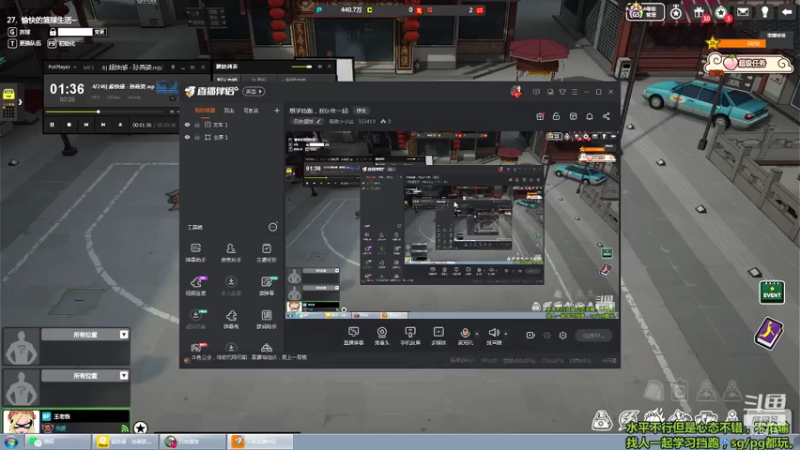Open toolbox settings circle icon

pyautogui.click(x=273, y=227)
